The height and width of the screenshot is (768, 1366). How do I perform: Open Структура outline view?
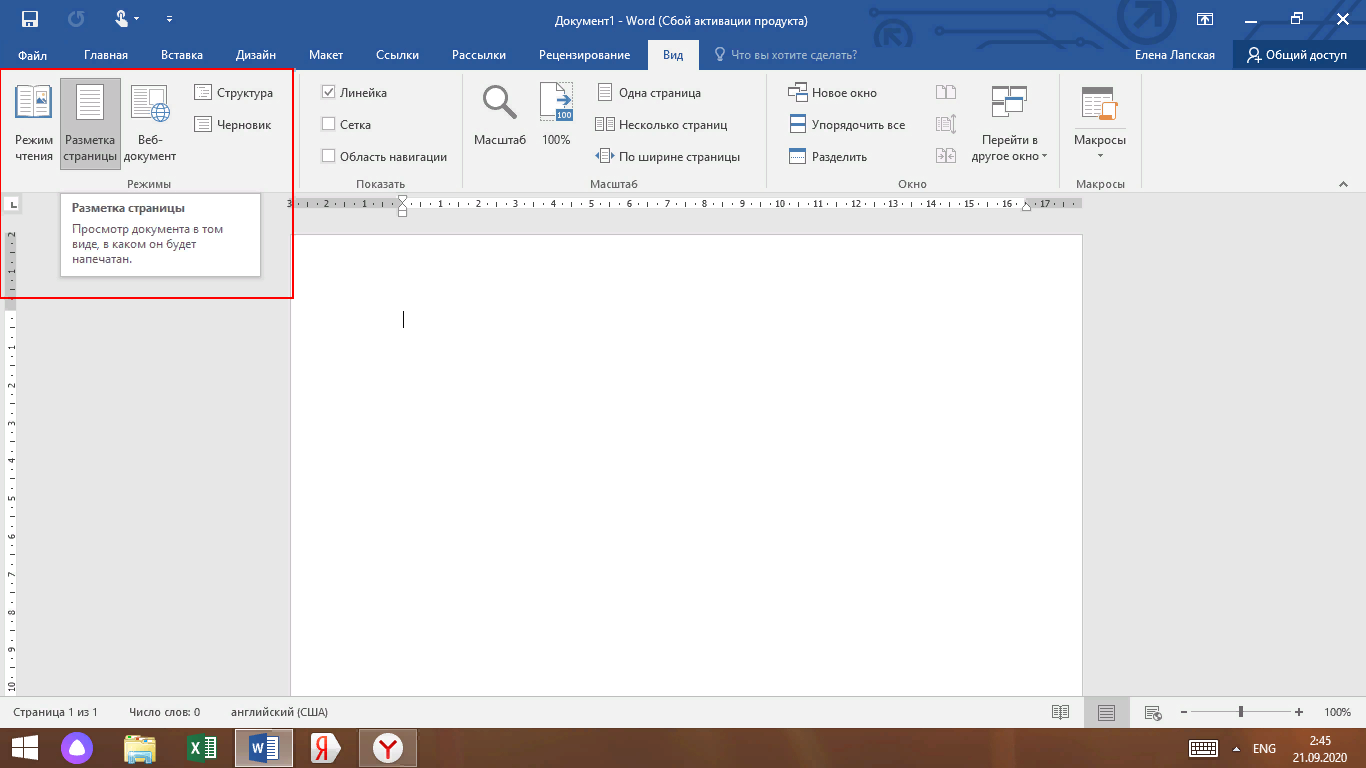(x=233, y=93)
